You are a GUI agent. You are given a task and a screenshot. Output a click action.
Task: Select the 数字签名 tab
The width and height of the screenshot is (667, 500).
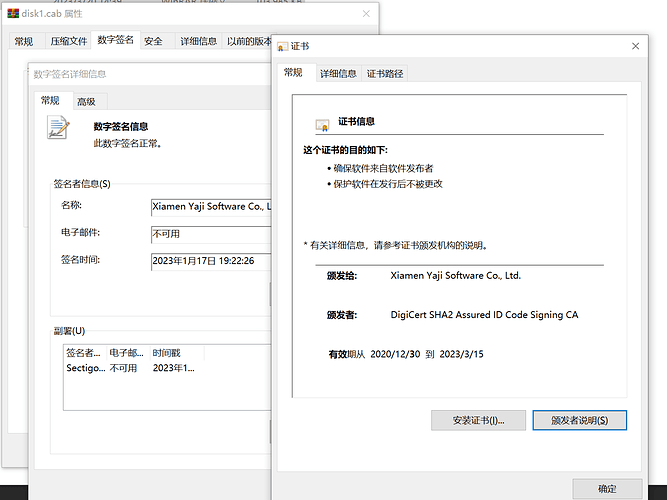(115, 40)
